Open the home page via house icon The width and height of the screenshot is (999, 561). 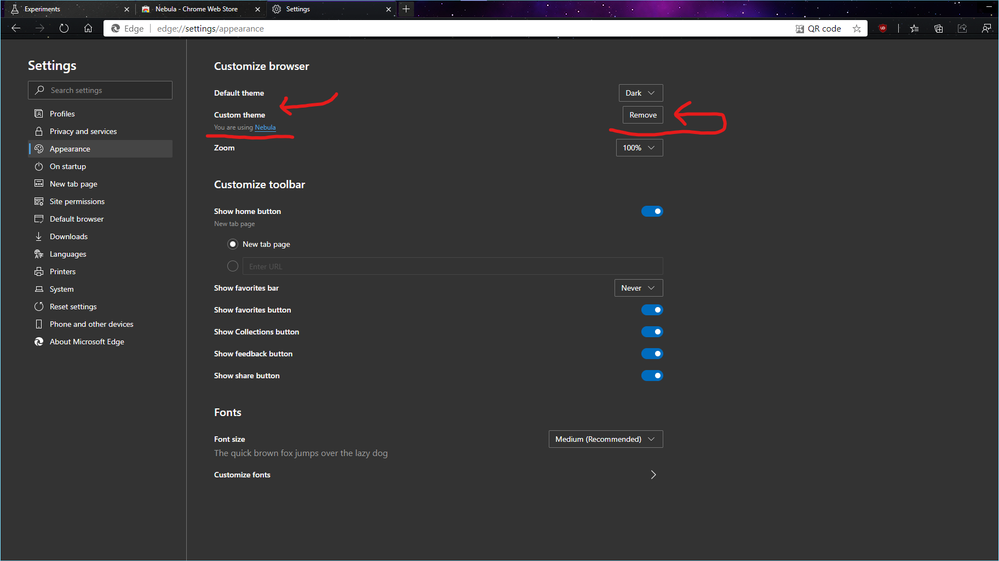(x=88, y=28)
